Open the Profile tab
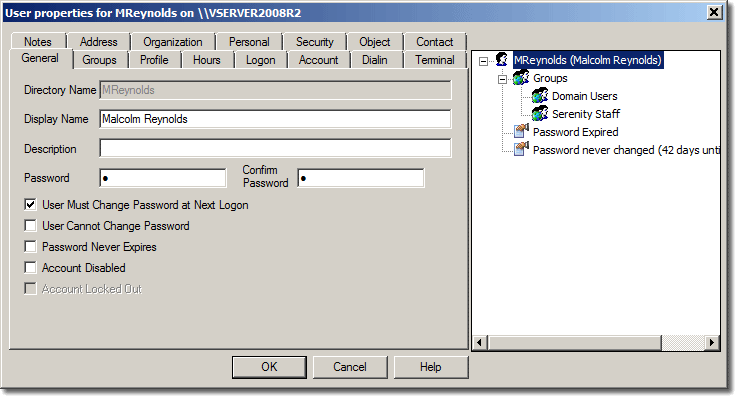Screen dimensions: 736x397 [x=154, y=60]
